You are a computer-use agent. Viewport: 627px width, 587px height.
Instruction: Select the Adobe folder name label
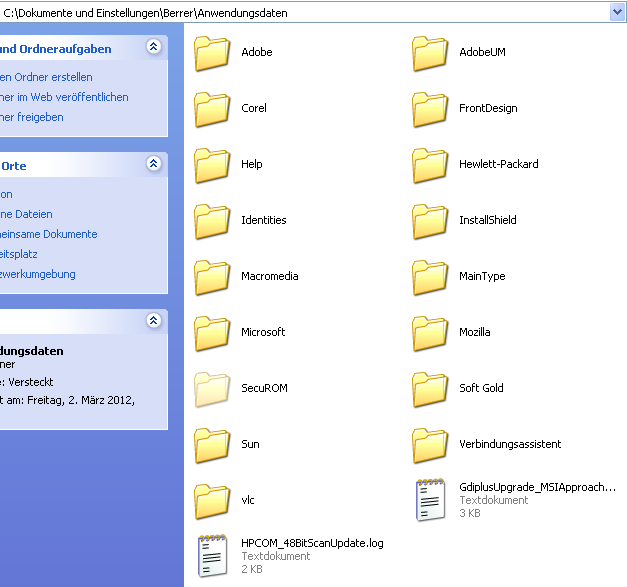257,52
